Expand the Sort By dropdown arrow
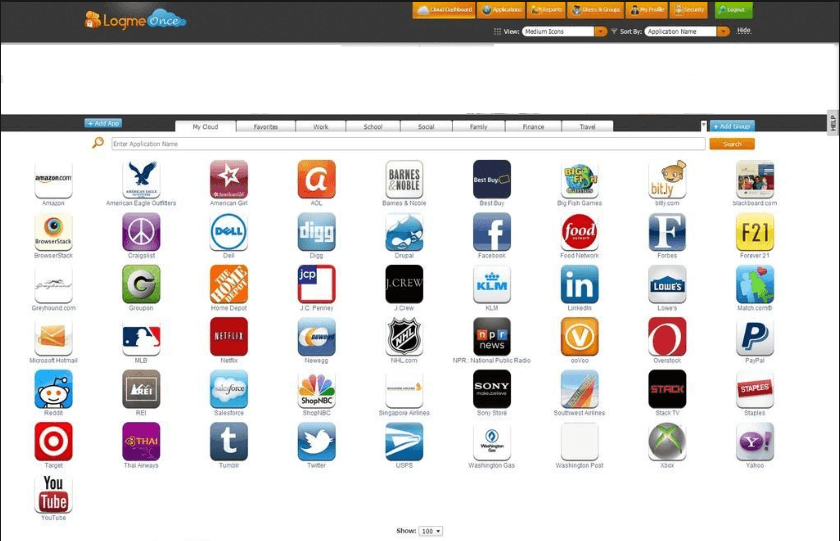 723,32
